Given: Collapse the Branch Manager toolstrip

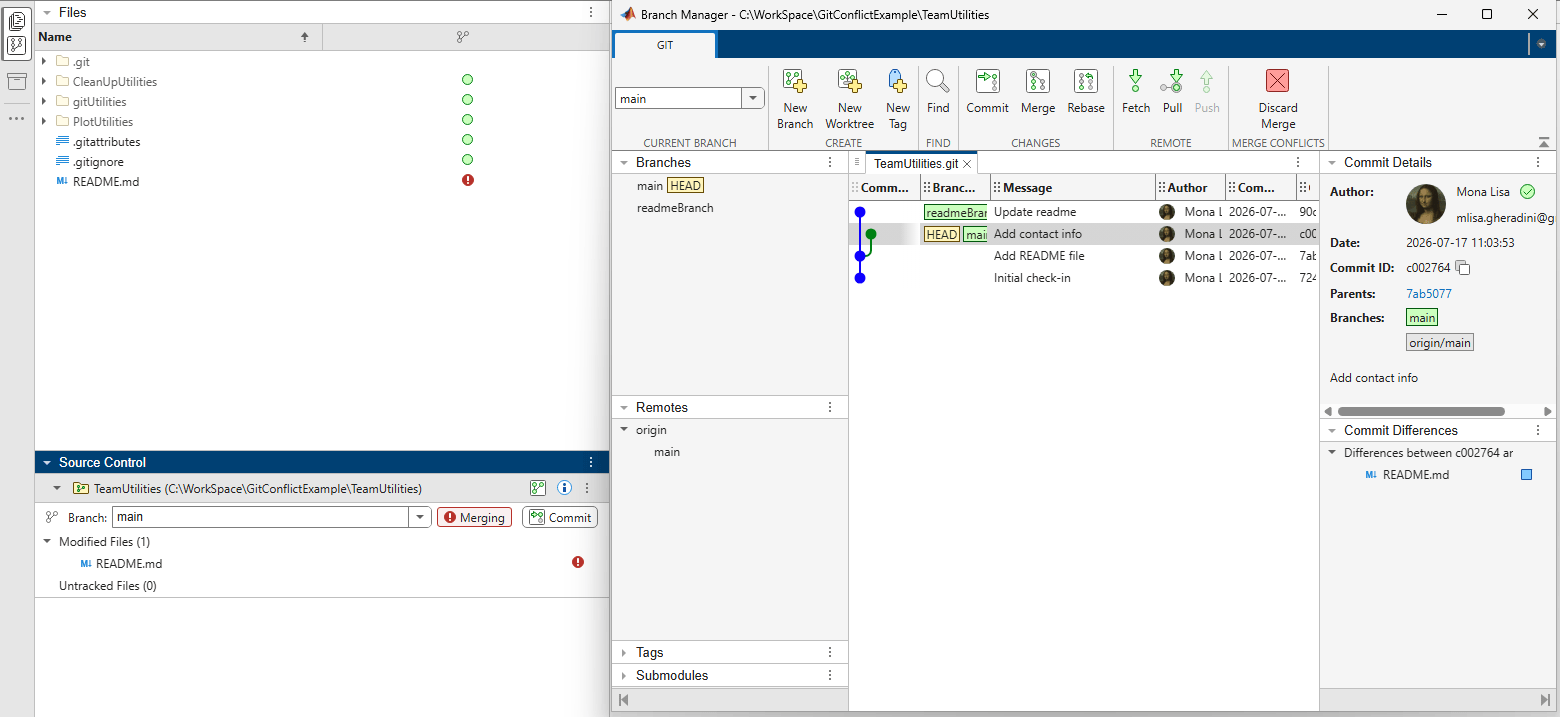Looking at the screenshot, I should pos(1544,142).
